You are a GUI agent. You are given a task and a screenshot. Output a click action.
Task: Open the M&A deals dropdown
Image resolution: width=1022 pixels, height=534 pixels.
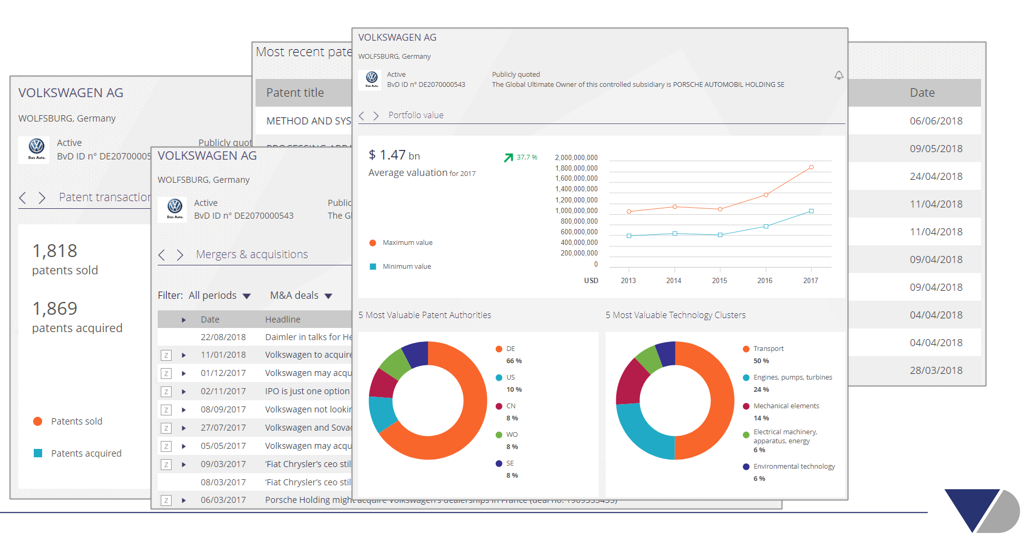[301, 295]
